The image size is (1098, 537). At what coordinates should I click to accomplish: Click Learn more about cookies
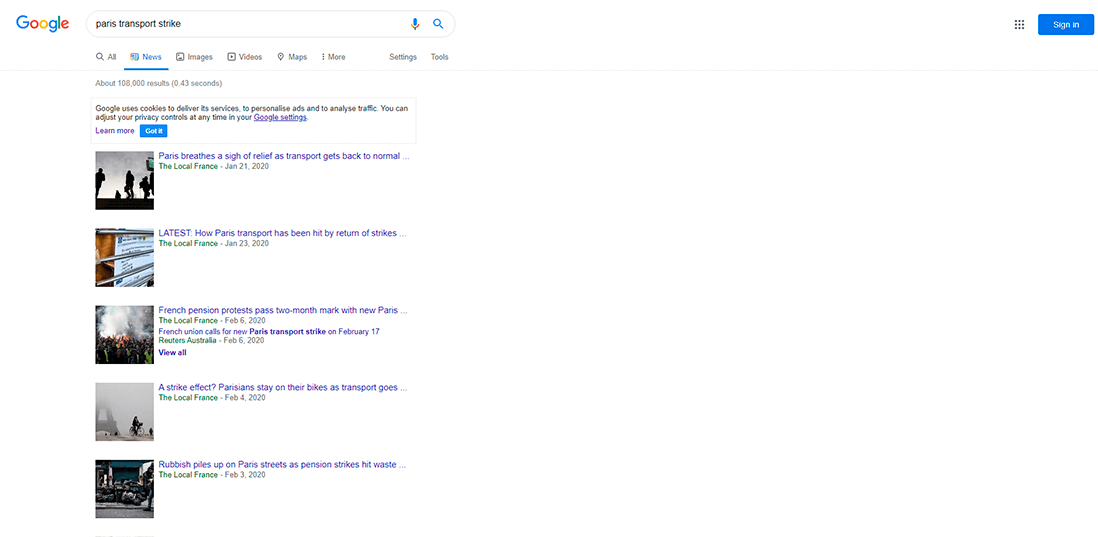[x=115, y=131]
